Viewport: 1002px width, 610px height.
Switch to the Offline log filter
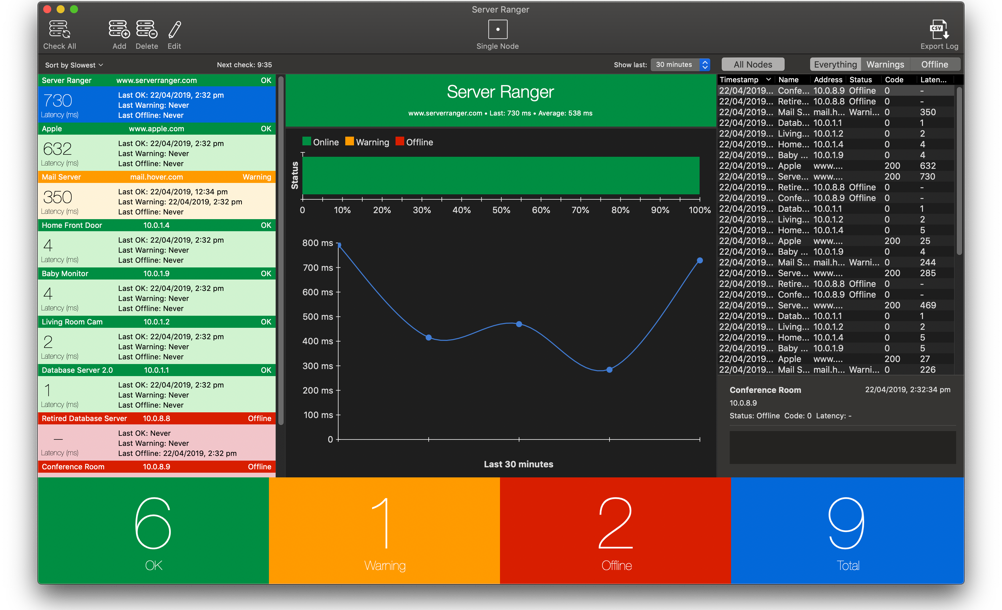(934, 65)
